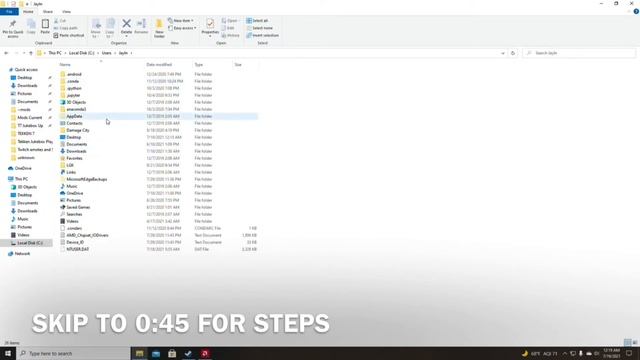640x360 pixels.
Task: Select the Saved Games folder
Action: pyautogui.click(x=78, y=207)
